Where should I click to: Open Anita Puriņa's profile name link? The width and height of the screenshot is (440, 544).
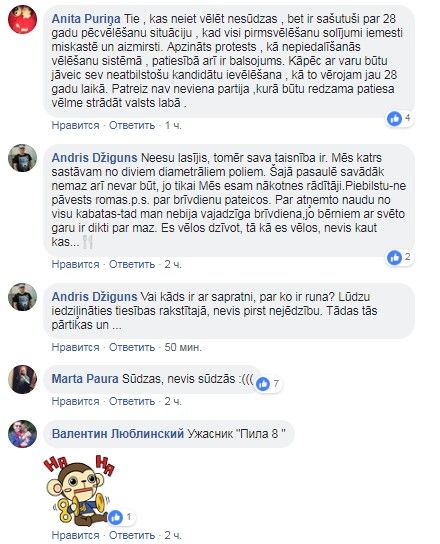pyautogui.click(x=86, y=19)
